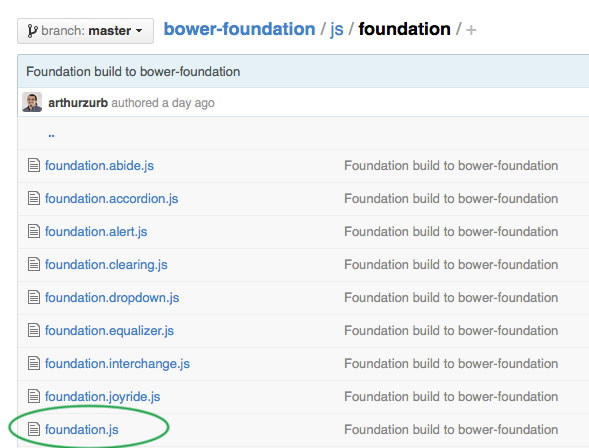Open commit message in foundation.interchange.js row
589x448 pixels.
(x=451, y=364)
